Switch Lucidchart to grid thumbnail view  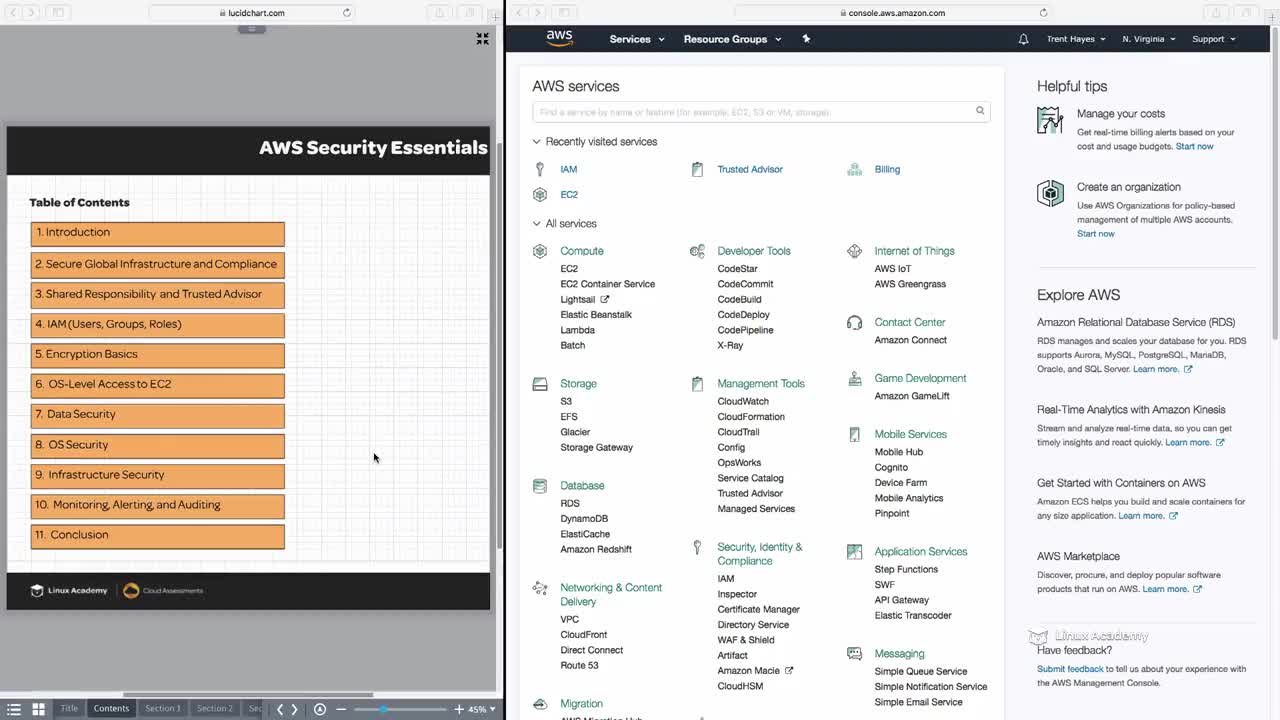point(38,709)
